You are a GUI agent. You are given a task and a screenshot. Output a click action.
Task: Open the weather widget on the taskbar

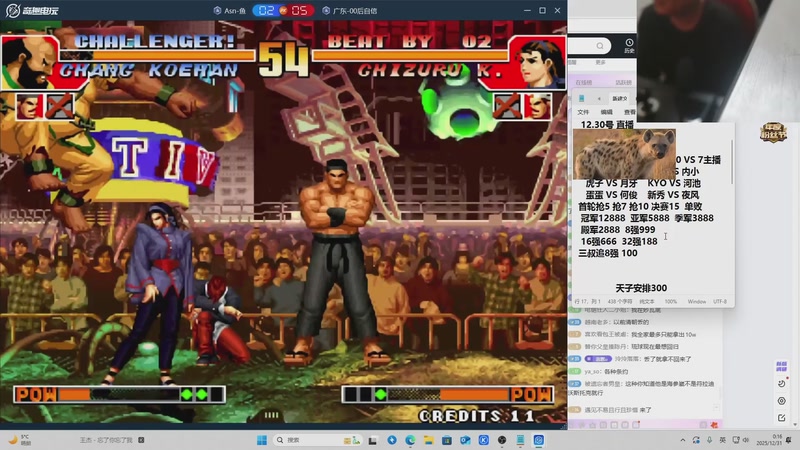[x=19, y=440]
